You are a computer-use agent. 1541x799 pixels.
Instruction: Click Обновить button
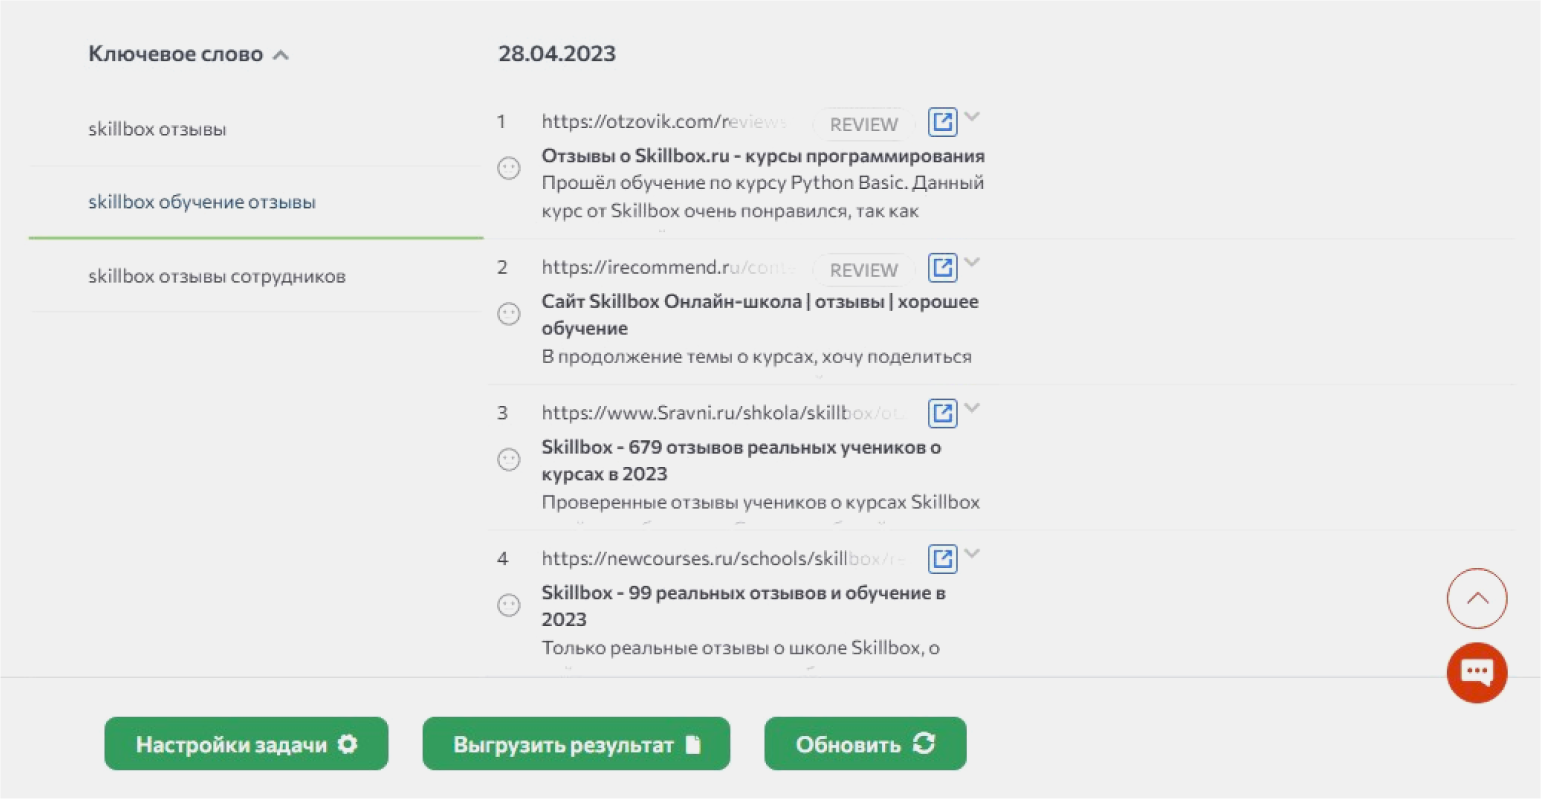tap(865, 744)
